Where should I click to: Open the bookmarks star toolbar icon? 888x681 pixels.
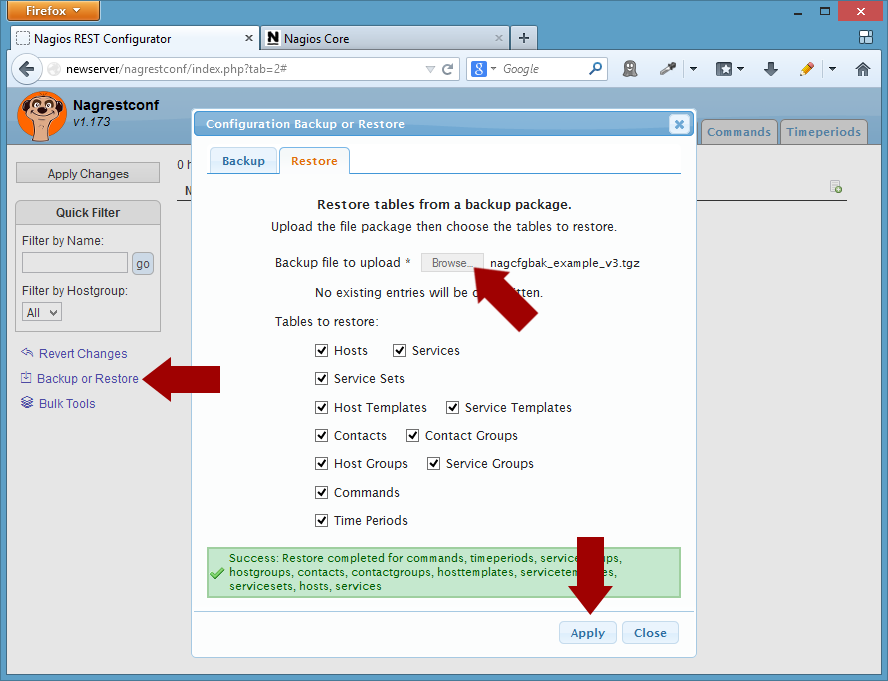(x=724, y=69)
